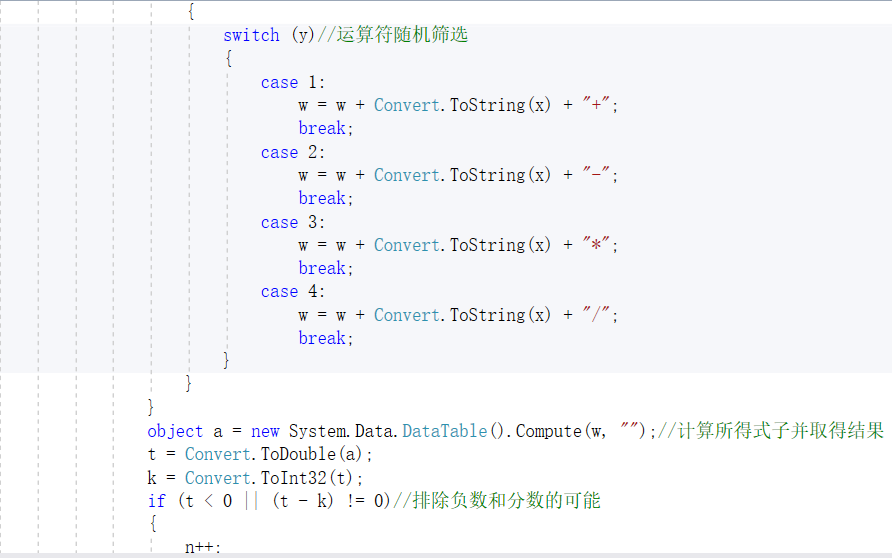
Task: Click the object keyword
Action: tap(175, 431)
